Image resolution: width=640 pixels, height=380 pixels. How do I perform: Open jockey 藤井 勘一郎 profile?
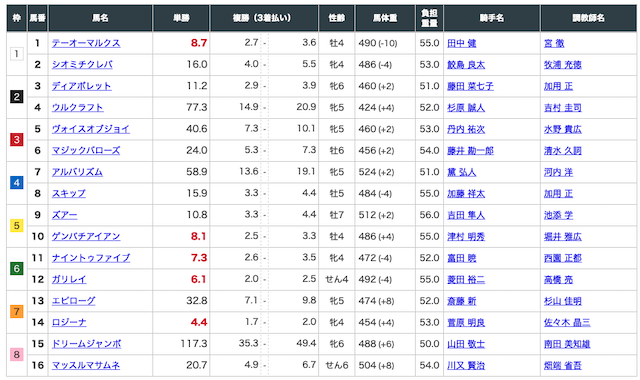tap(470, 151)
